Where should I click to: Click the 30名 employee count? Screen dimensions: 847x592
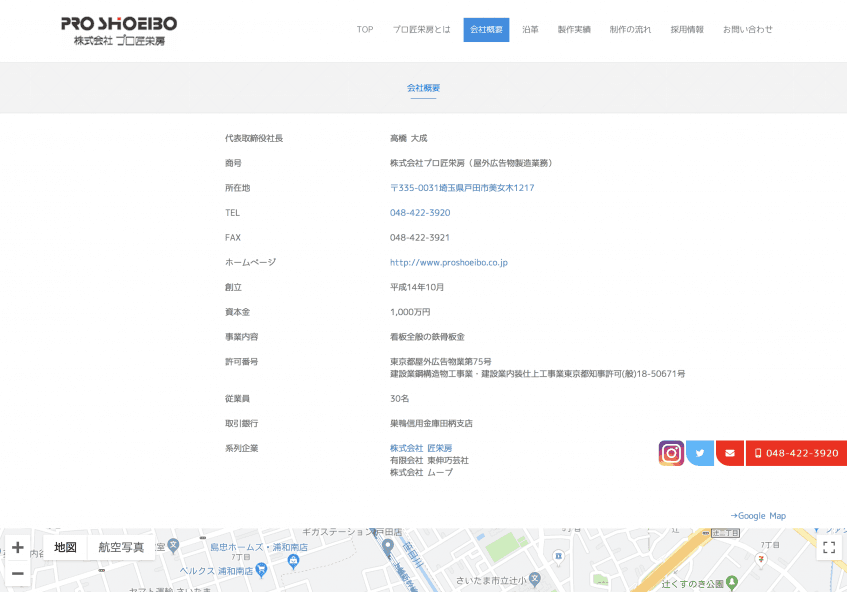tap(399, 399)
